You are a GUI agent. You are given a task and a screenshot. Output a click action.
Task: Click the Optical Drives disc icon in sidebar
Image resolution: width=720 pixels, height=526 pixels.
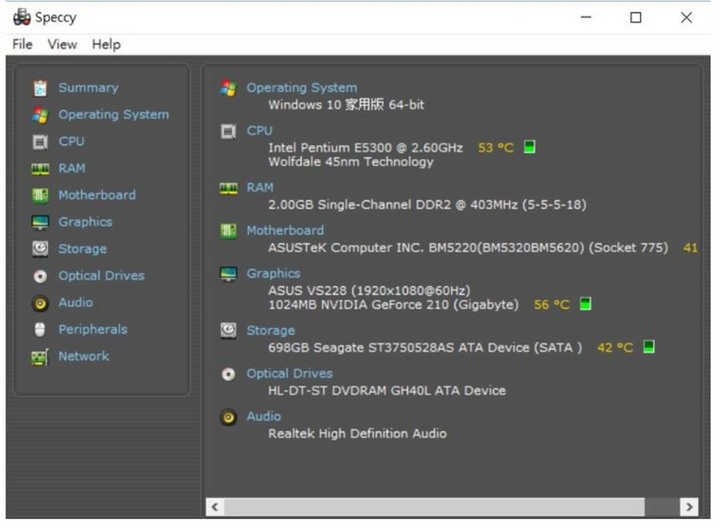tap(40, 276)
